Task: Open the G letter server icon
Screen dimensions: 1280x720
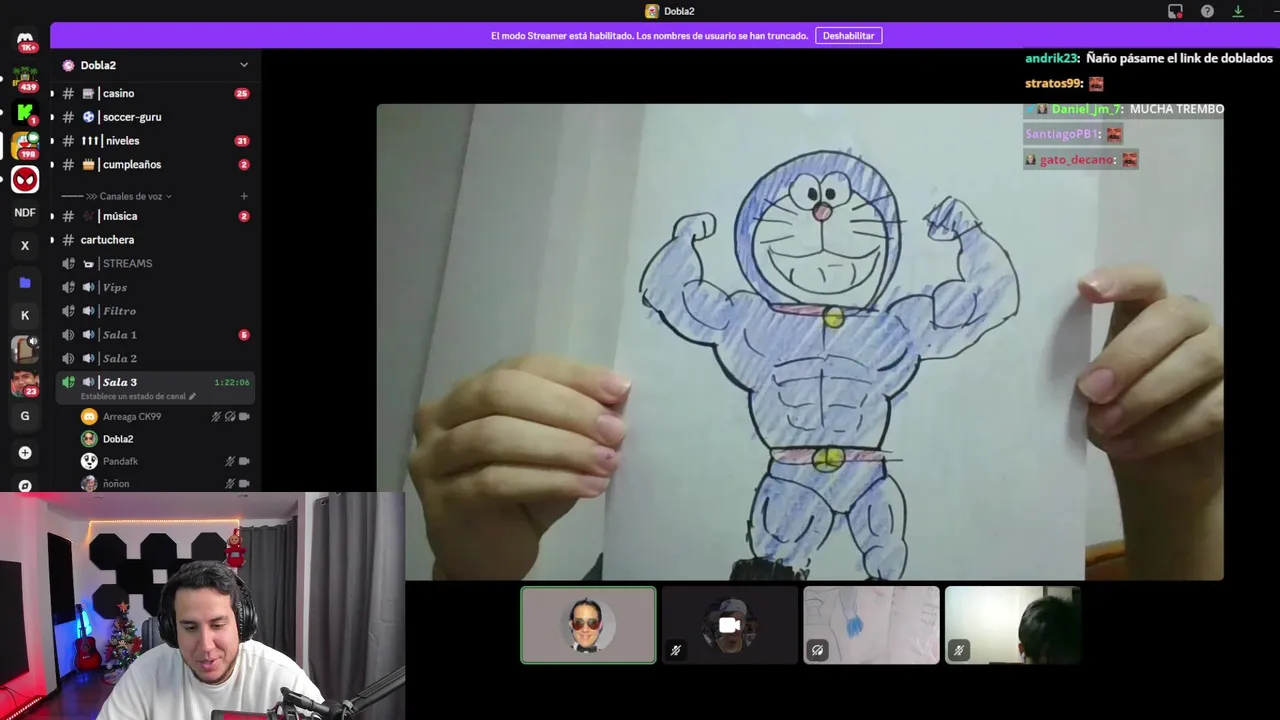Action: point(25,416)
